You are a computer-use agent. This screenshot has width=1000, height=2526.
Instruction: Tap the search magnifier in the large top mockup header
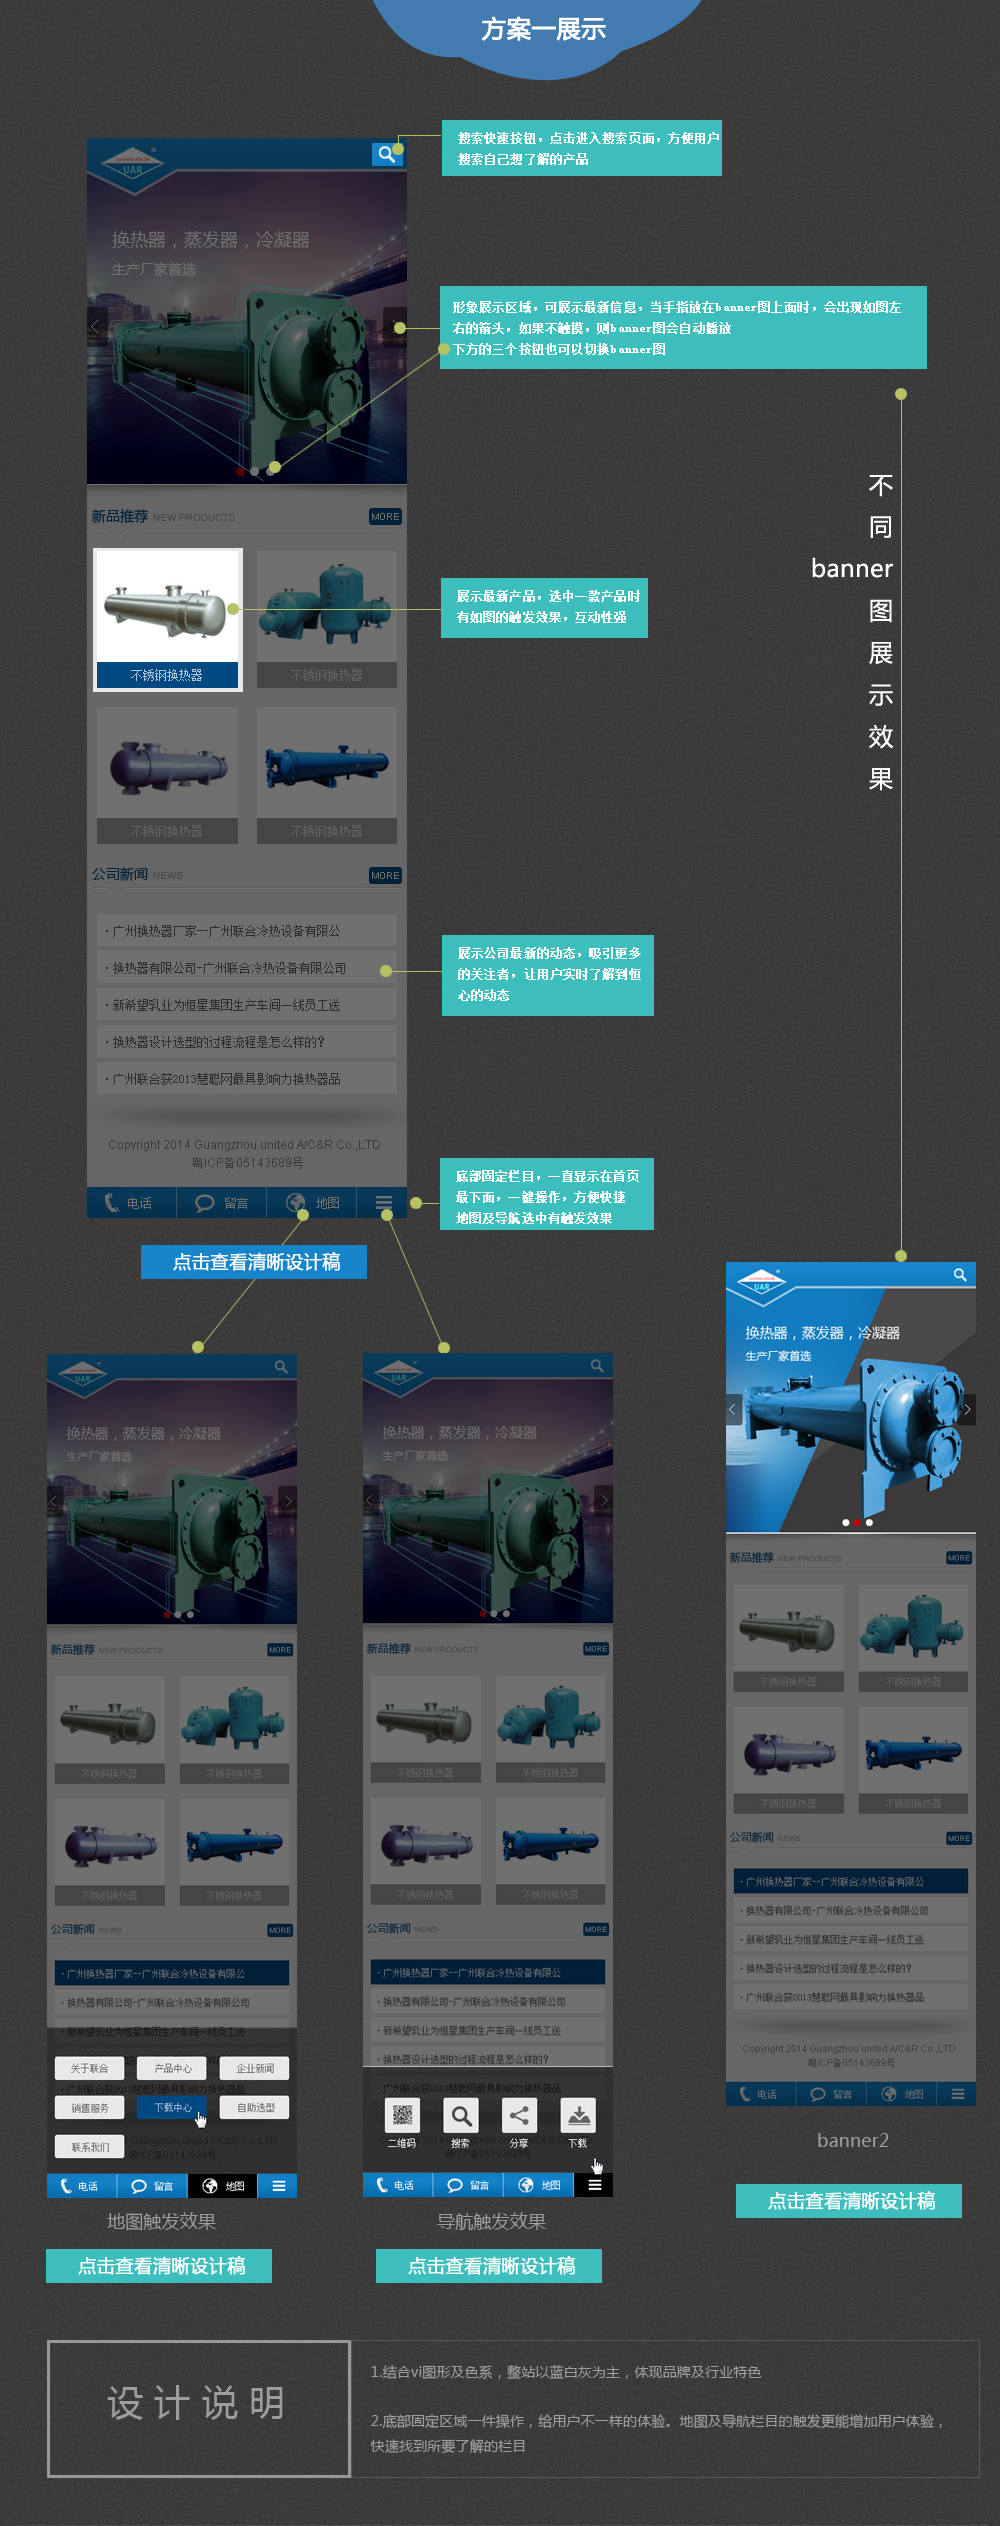pos(385,154)
